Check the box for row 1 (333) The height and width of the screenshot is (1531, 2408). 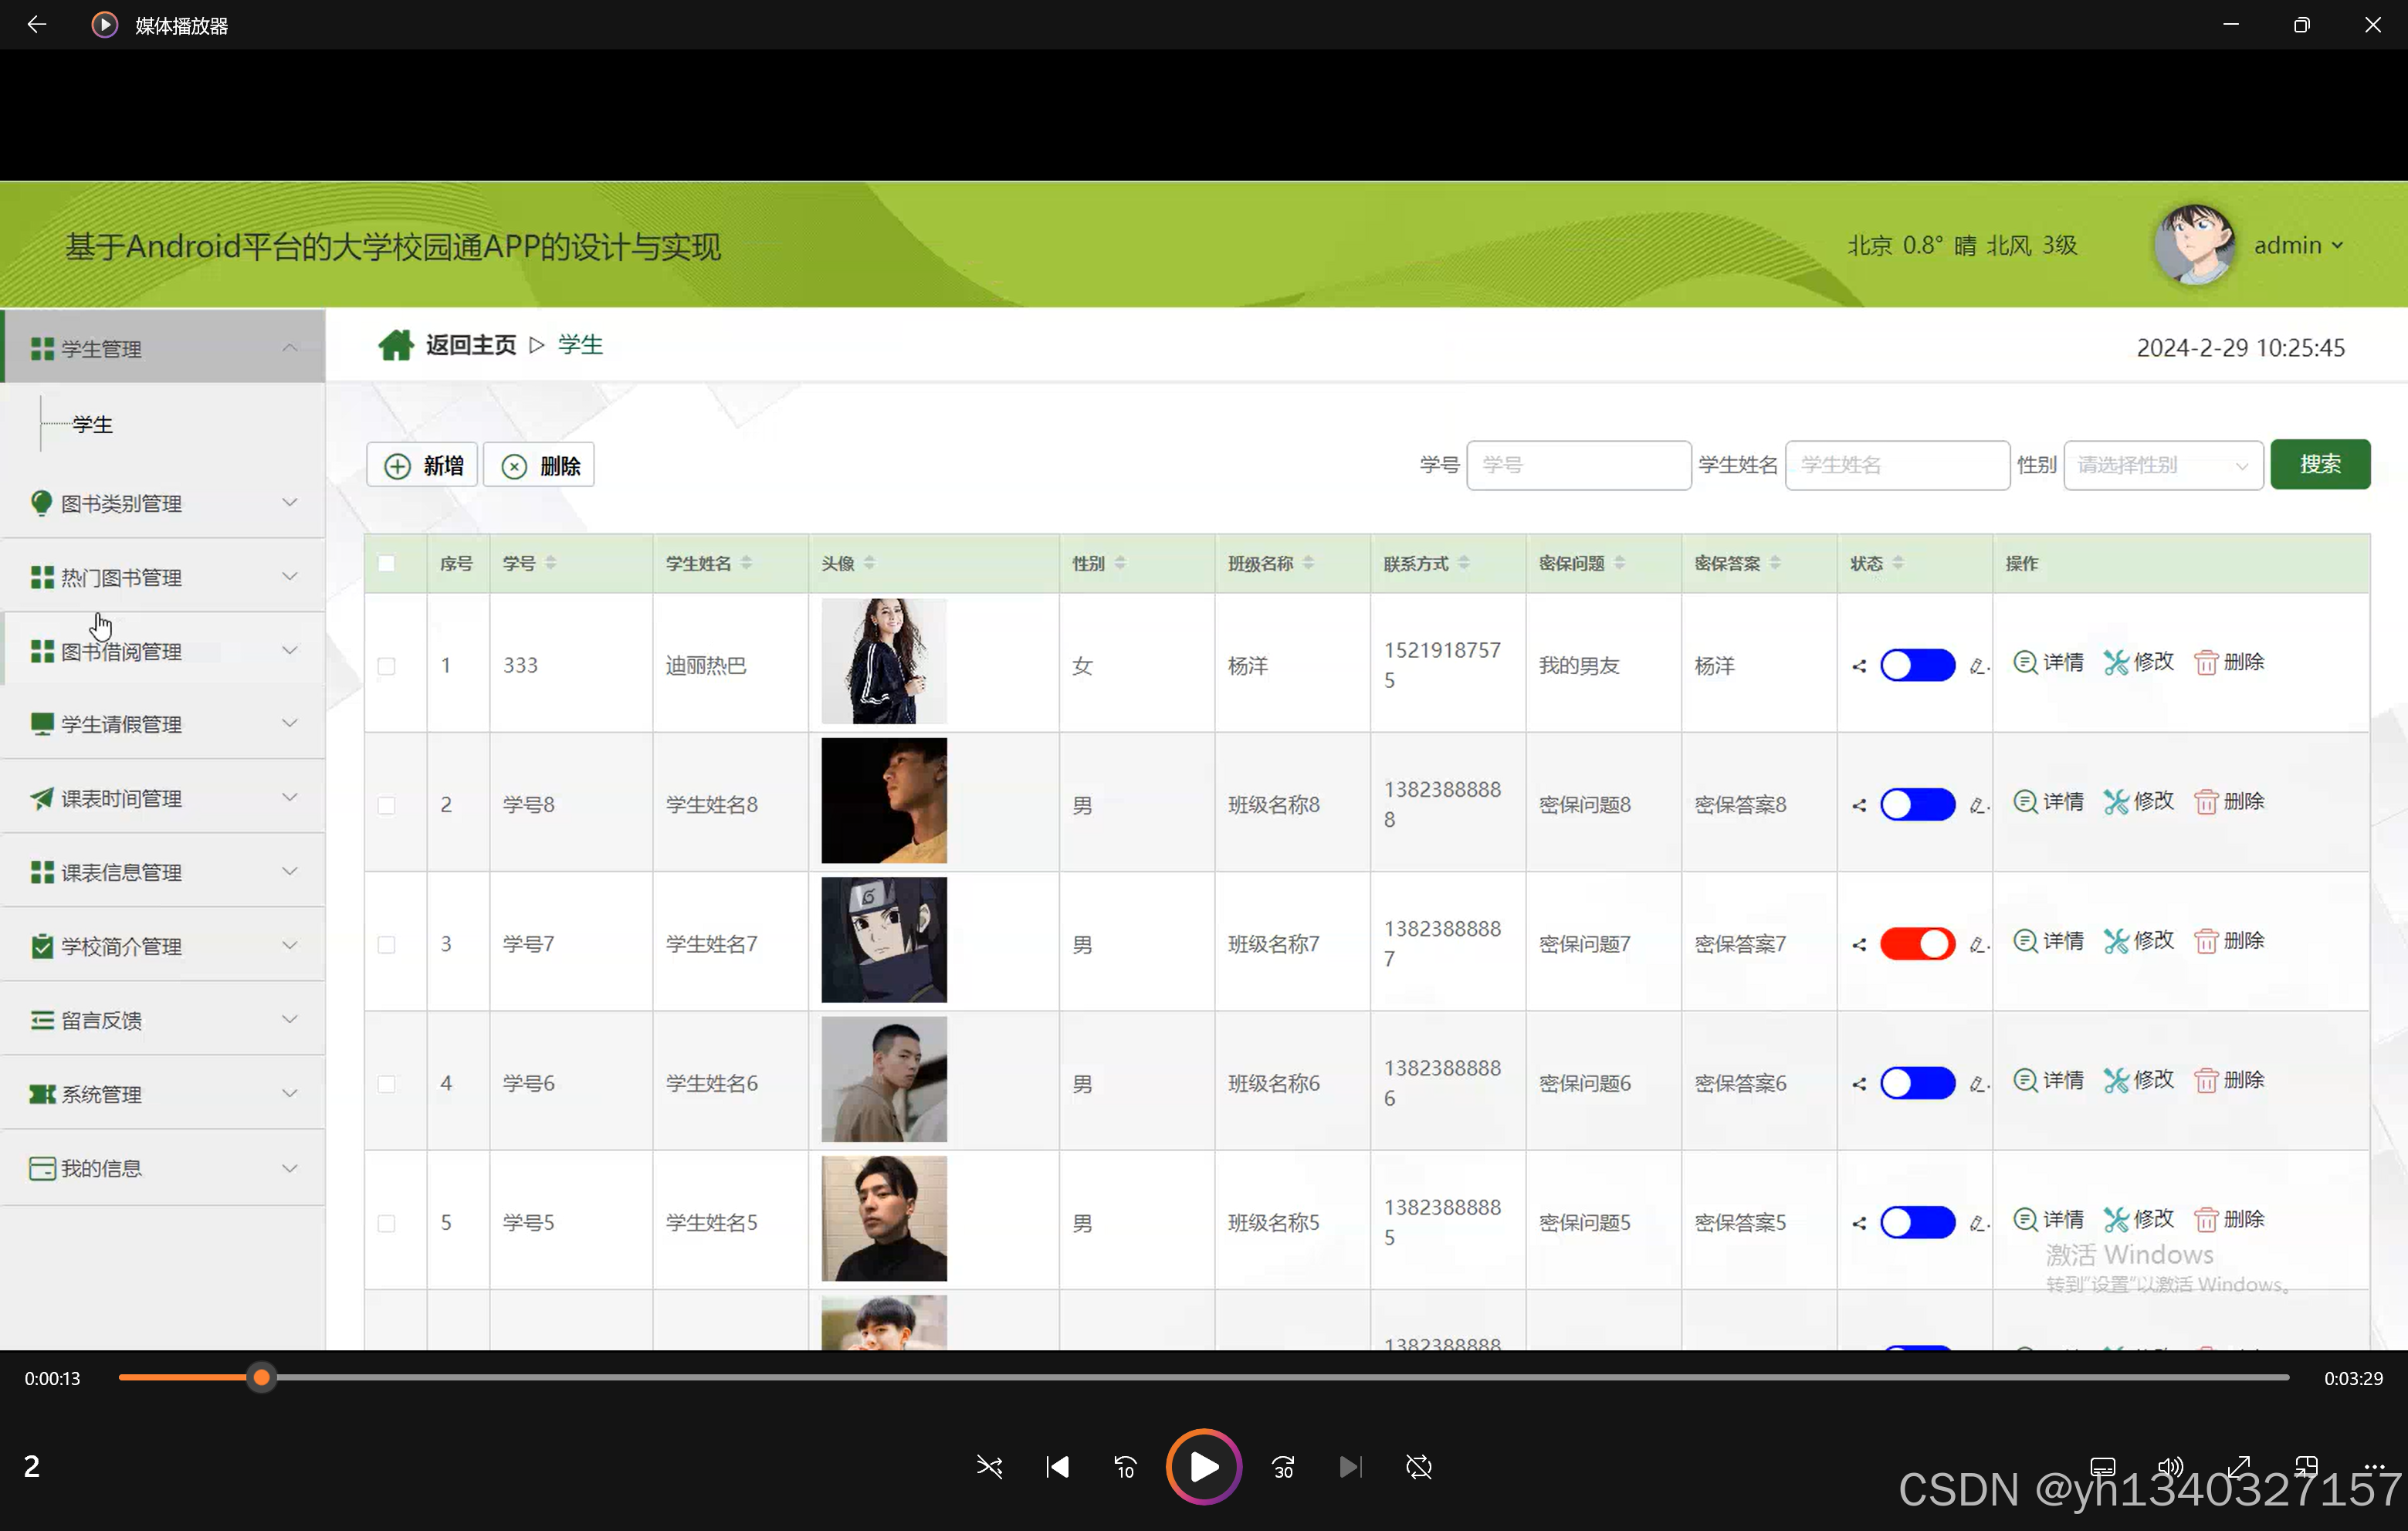[386, 666]
